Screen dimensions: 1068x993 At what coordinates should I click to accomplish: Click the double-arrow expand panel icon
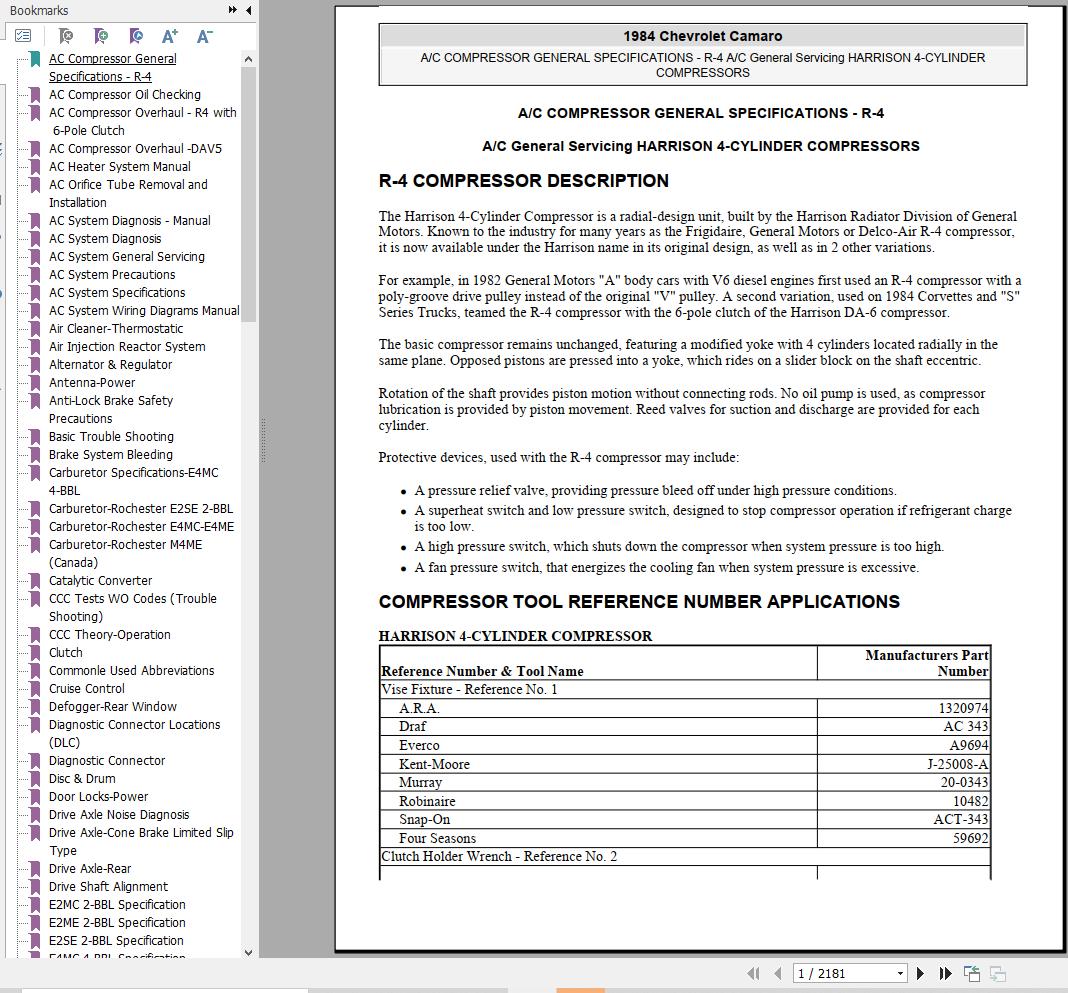(x=233, y=10)
